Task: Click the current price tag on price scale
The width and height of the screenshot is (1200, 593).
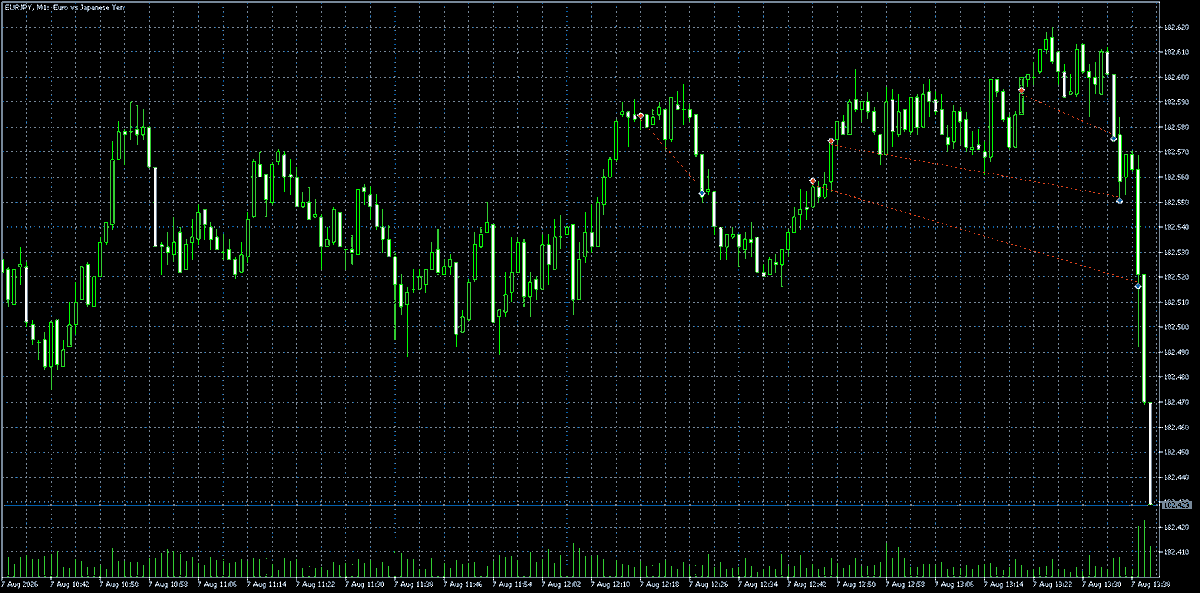Action: tap(1175, 505)
